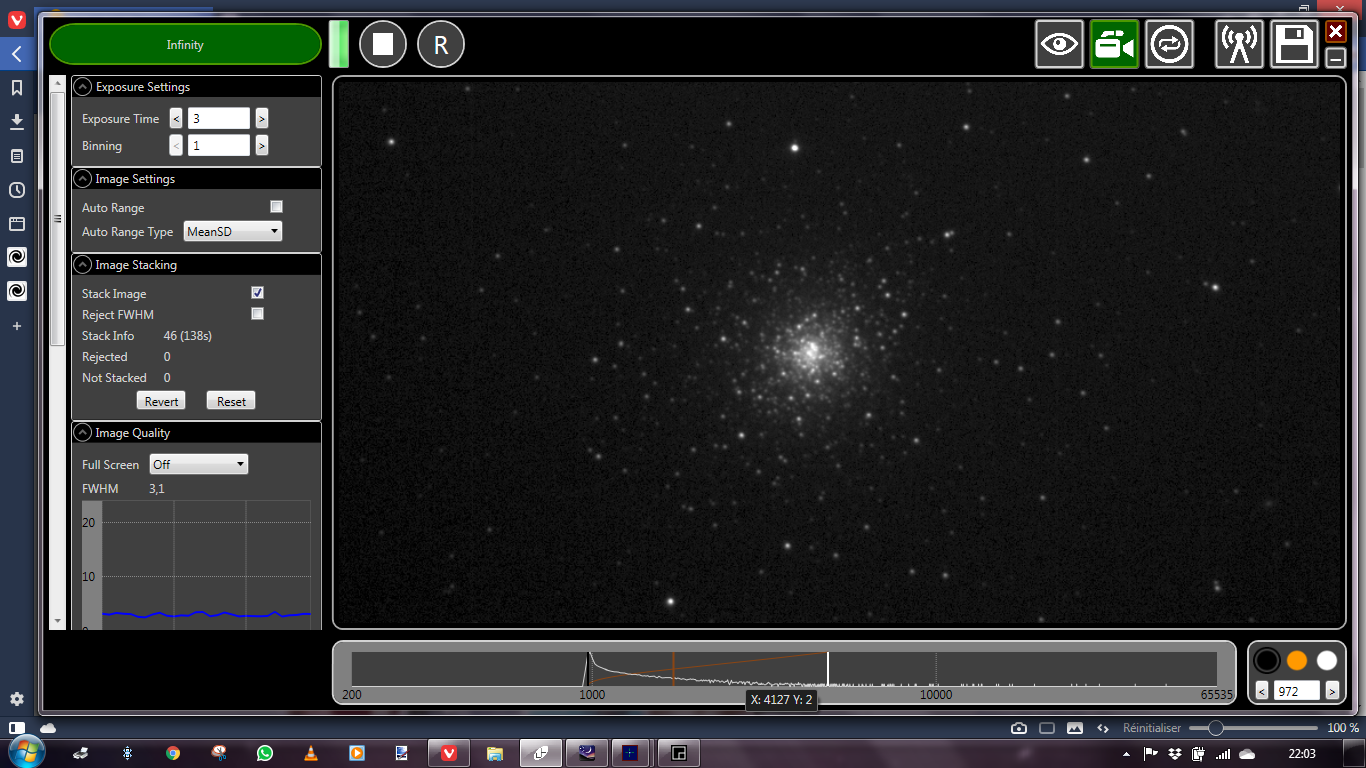1366x768 pixels.
Task: Click the settings panel vertical scrollbar
Action: point(57,220)
